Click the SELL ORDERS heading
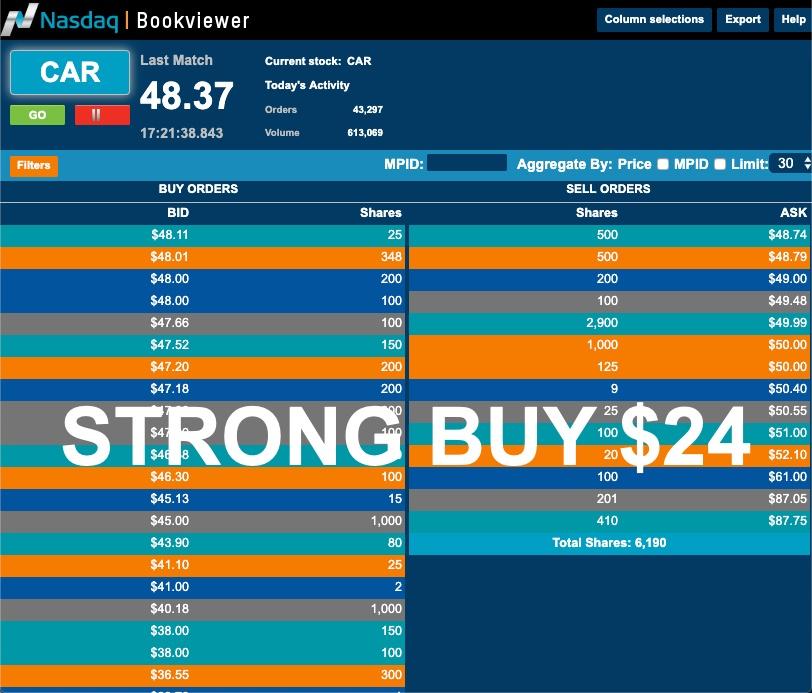Screen dimensions: 812x693 [608, 189]
